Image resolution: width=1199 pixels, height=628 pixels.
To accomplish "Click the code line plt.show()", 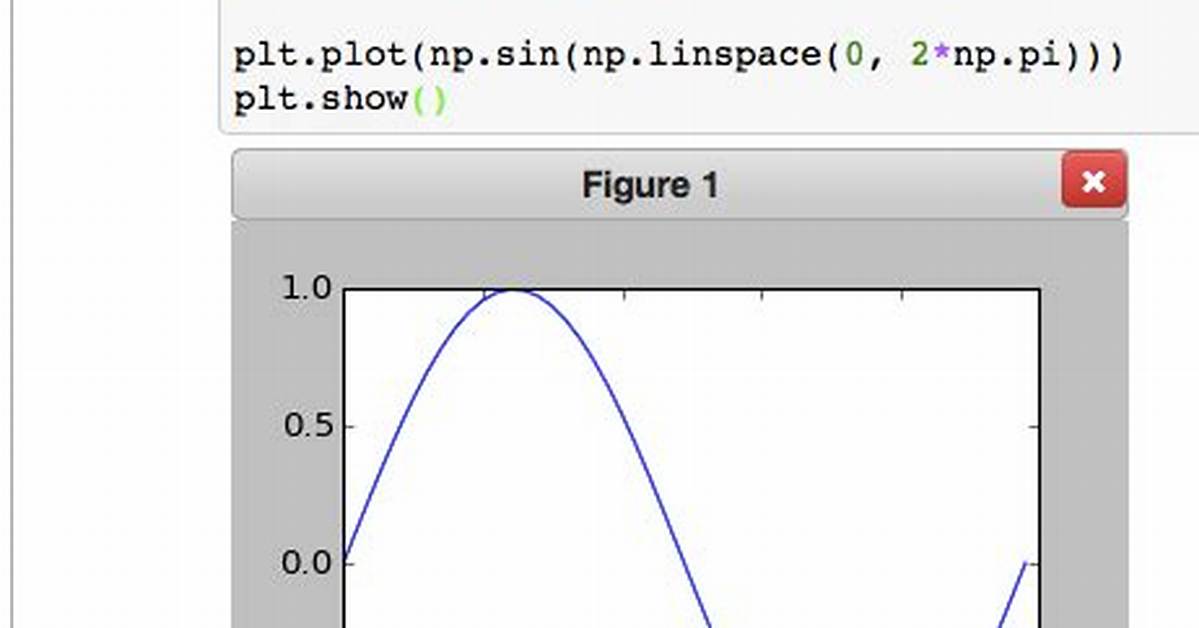I will pyautogui.click(x=340, y=99).
